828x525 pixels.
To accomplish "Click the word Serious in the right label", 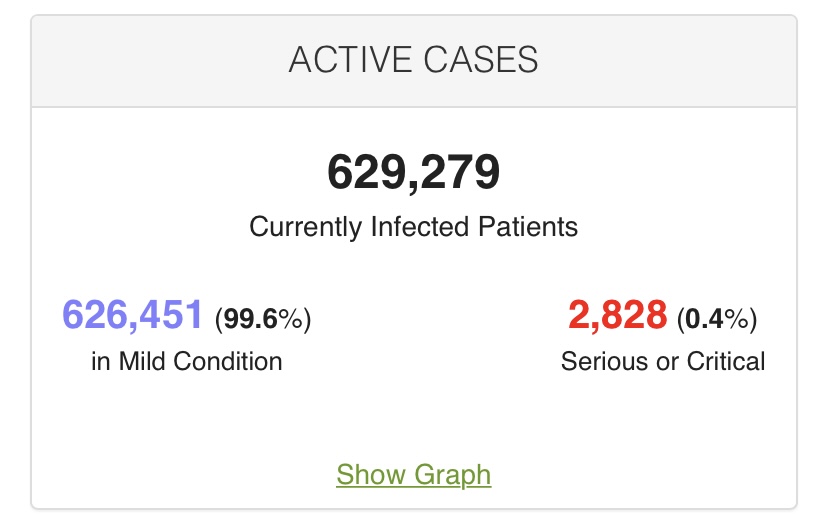I will tap(600, 361).
